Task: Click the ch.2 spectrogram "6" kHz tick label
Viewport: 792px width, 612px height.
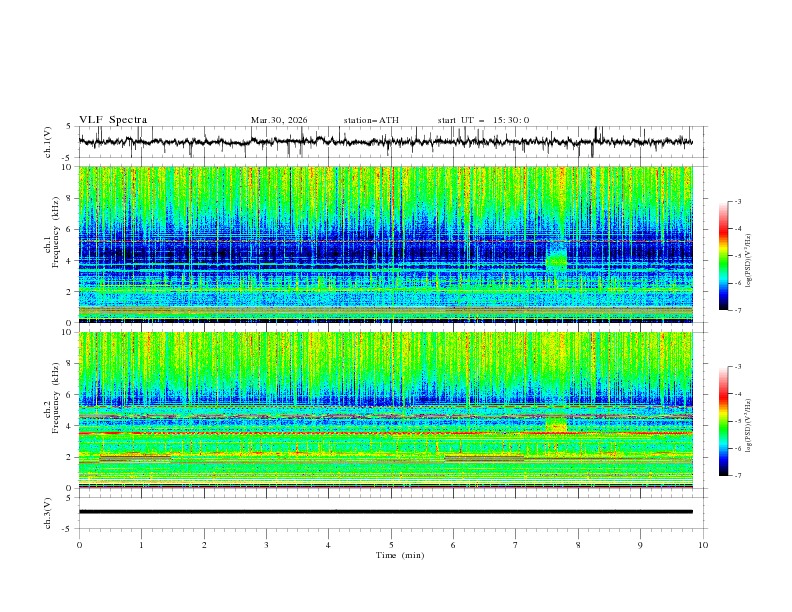Action: pyautogui.click(x=70, y=395)
